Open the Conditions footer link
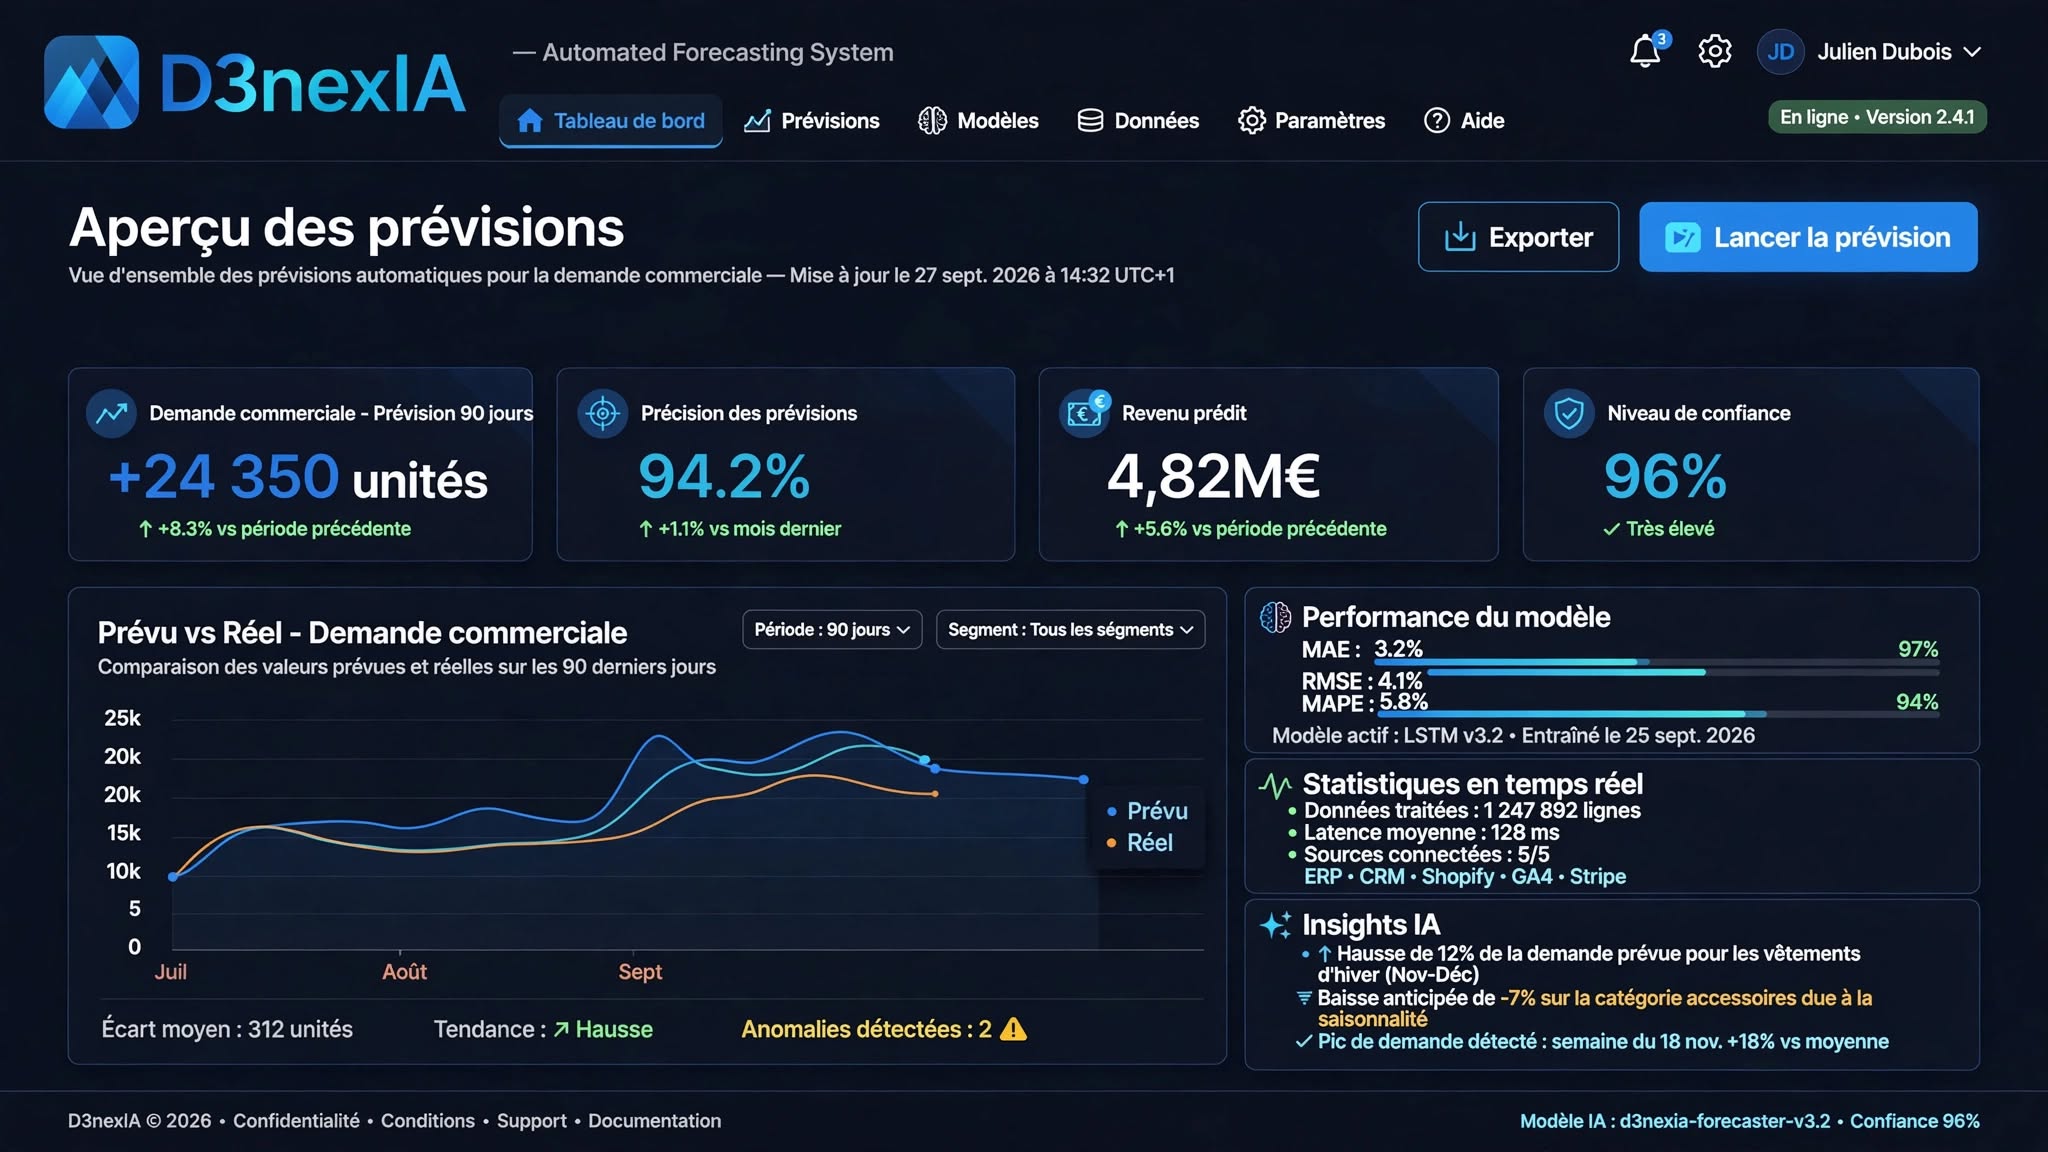This screenshot has width=2048, height=1152. tap(427, 1121)
